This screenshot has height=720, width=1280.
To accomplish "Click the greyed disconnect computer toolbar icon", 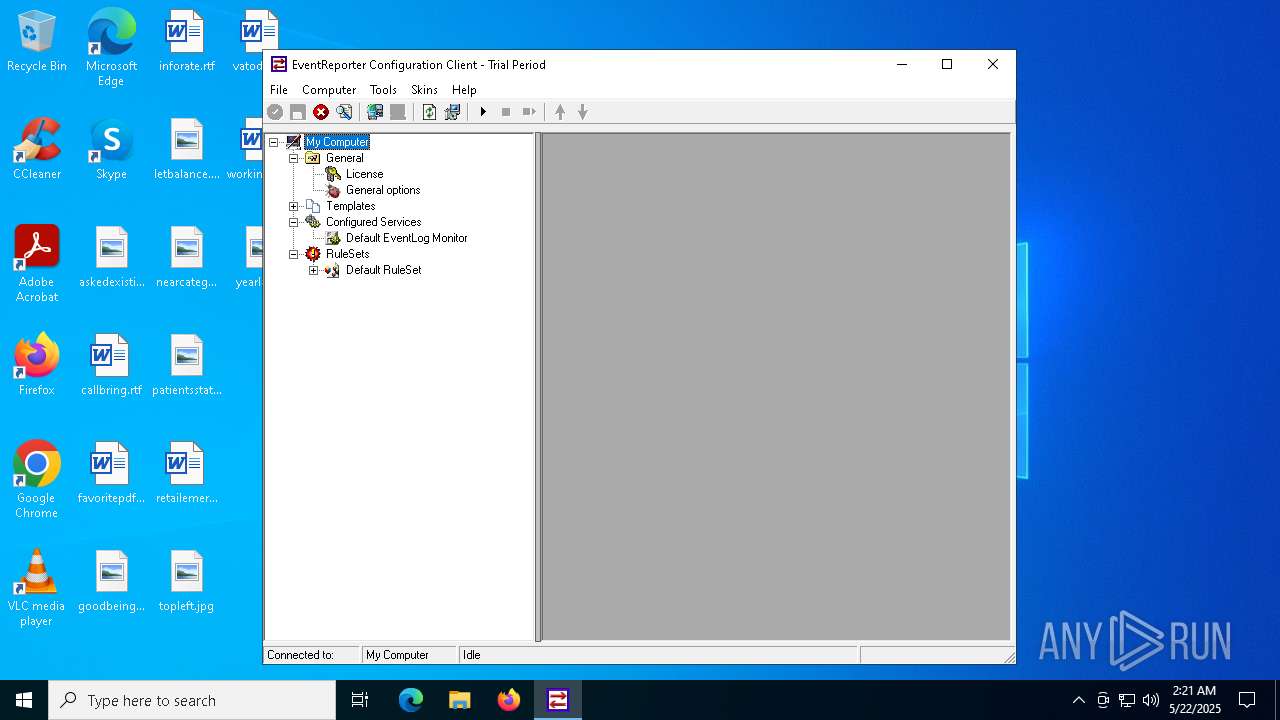I will point(398,112).
